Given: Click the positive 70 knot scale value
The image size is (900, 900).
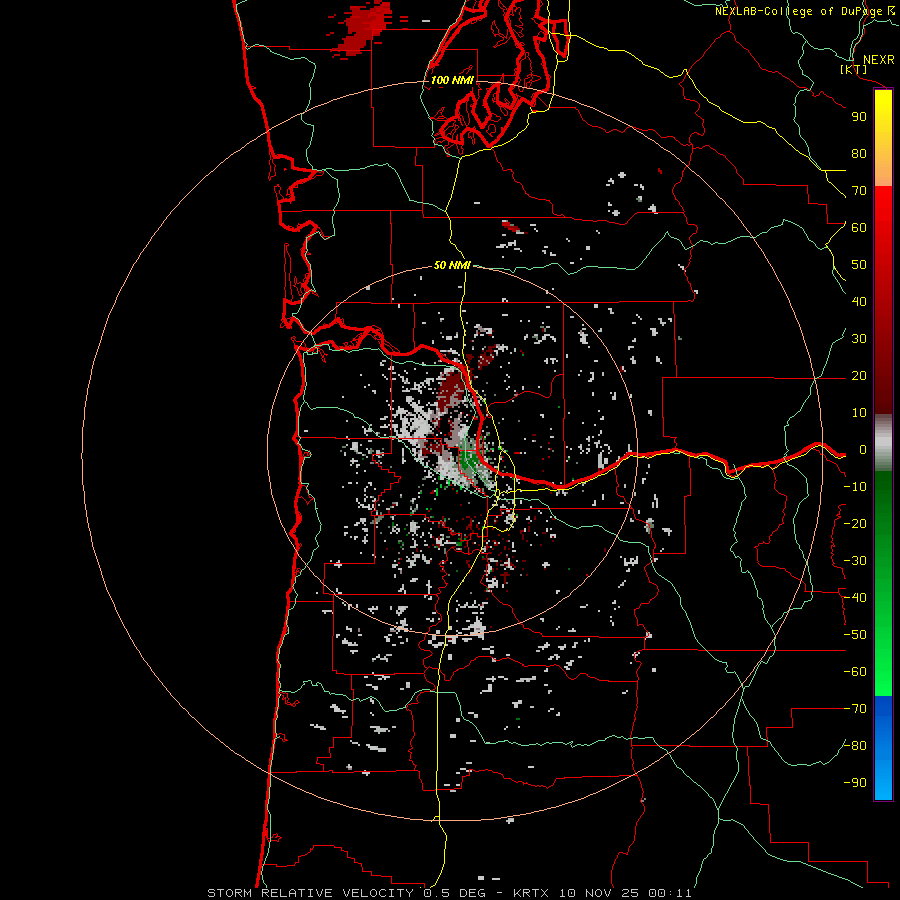Looking at the screenshot, I should (859, 191).
